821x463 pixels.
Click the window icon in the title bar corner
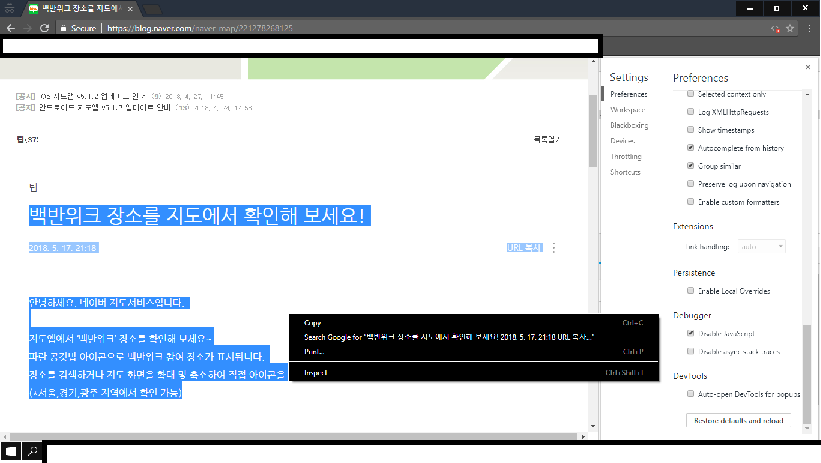(9, 8)
